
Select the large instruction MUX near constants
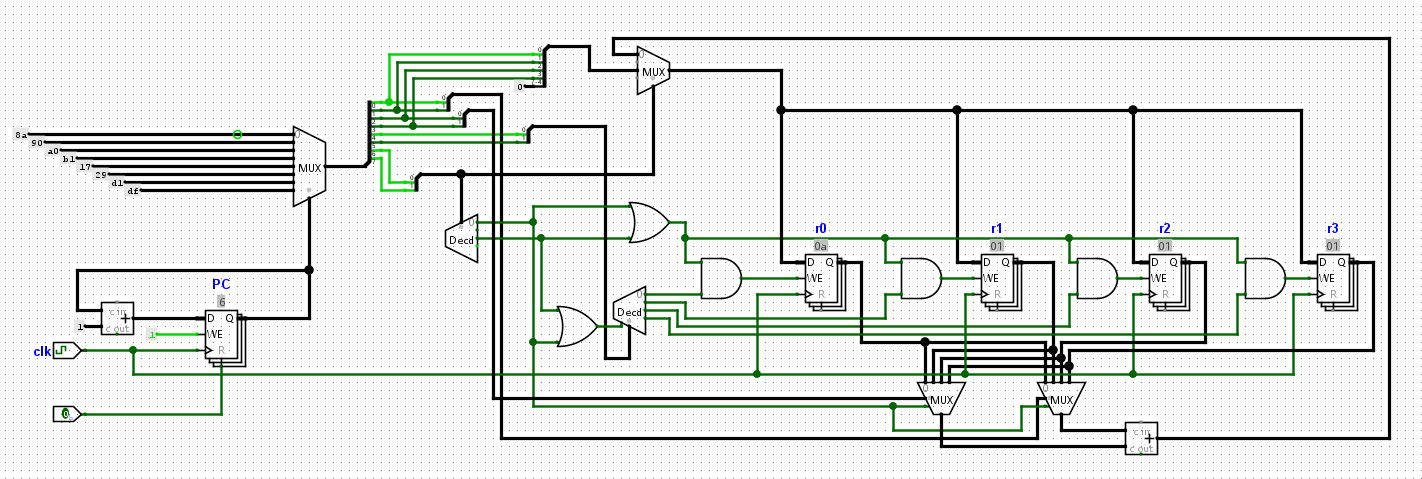coord(309,167)
